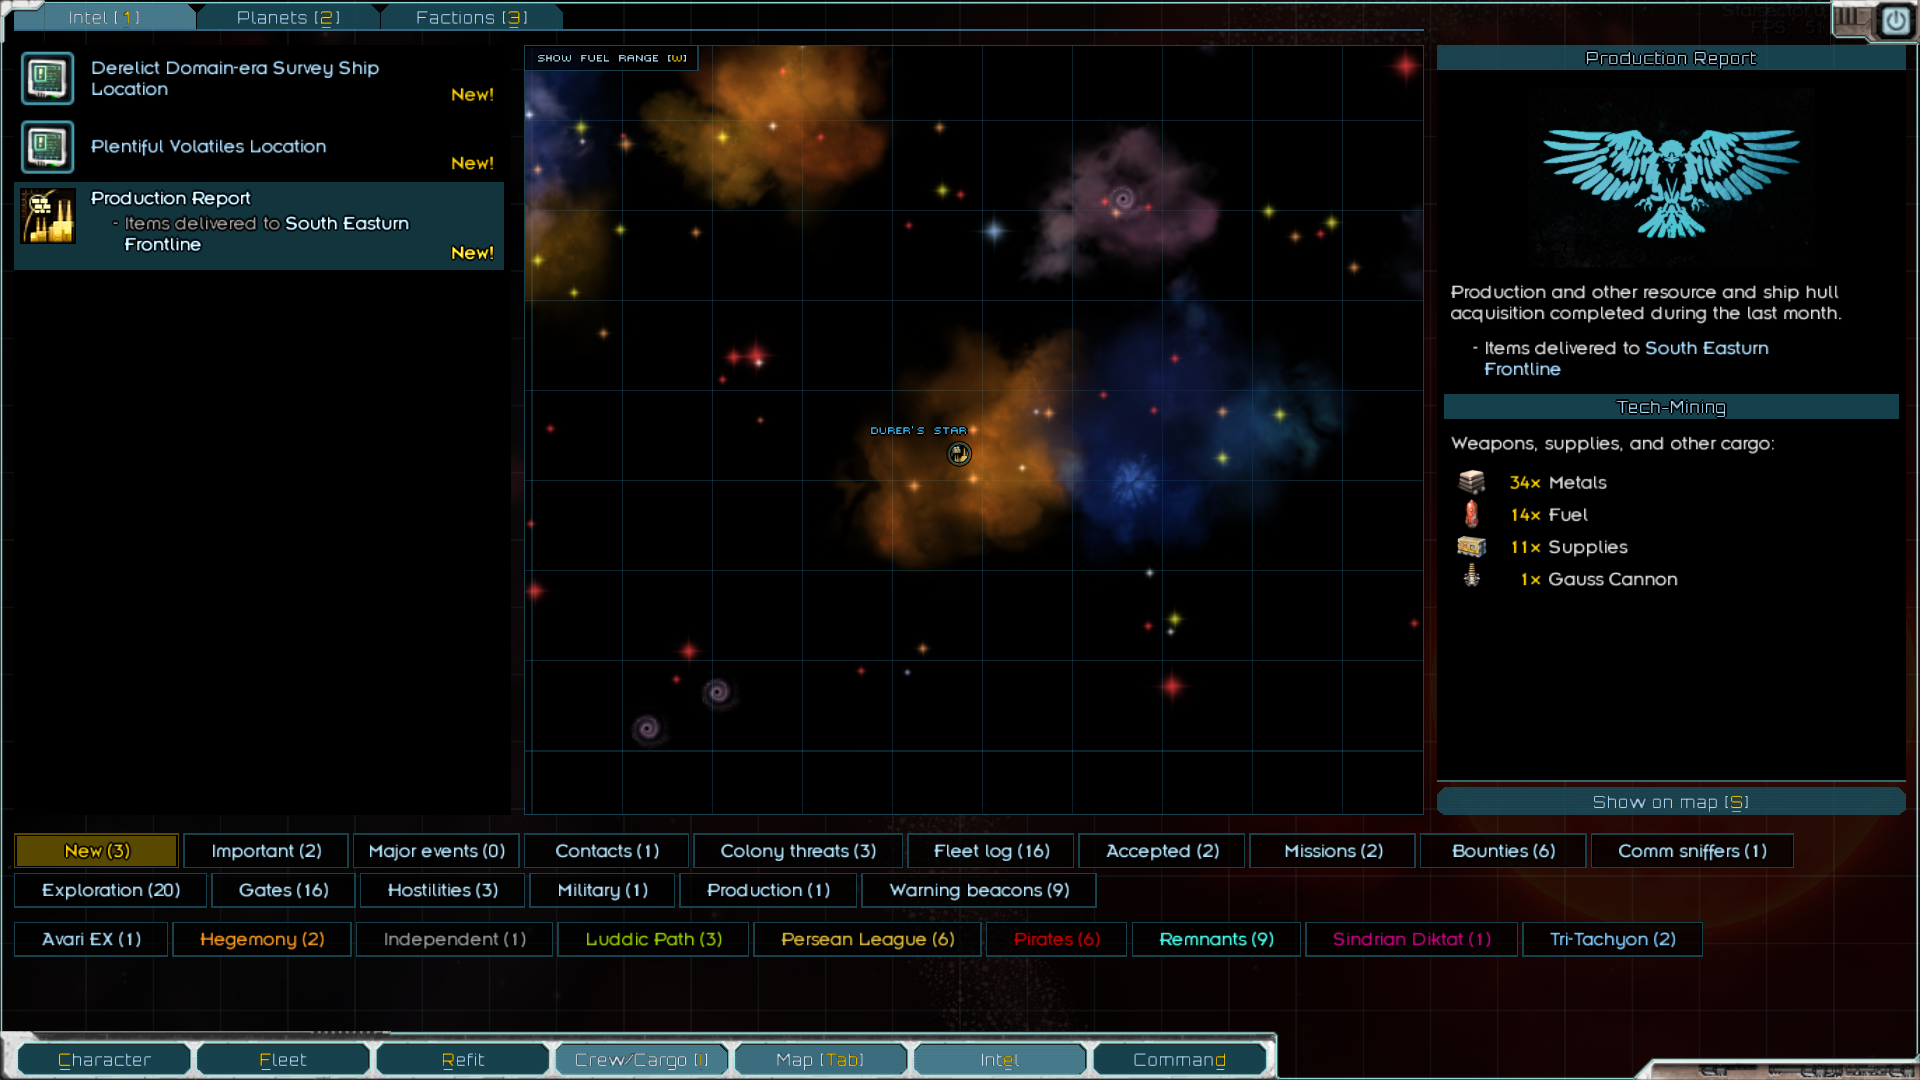
Task: Enable the Pirates (6) faction filter
Action: (1056, 939)
